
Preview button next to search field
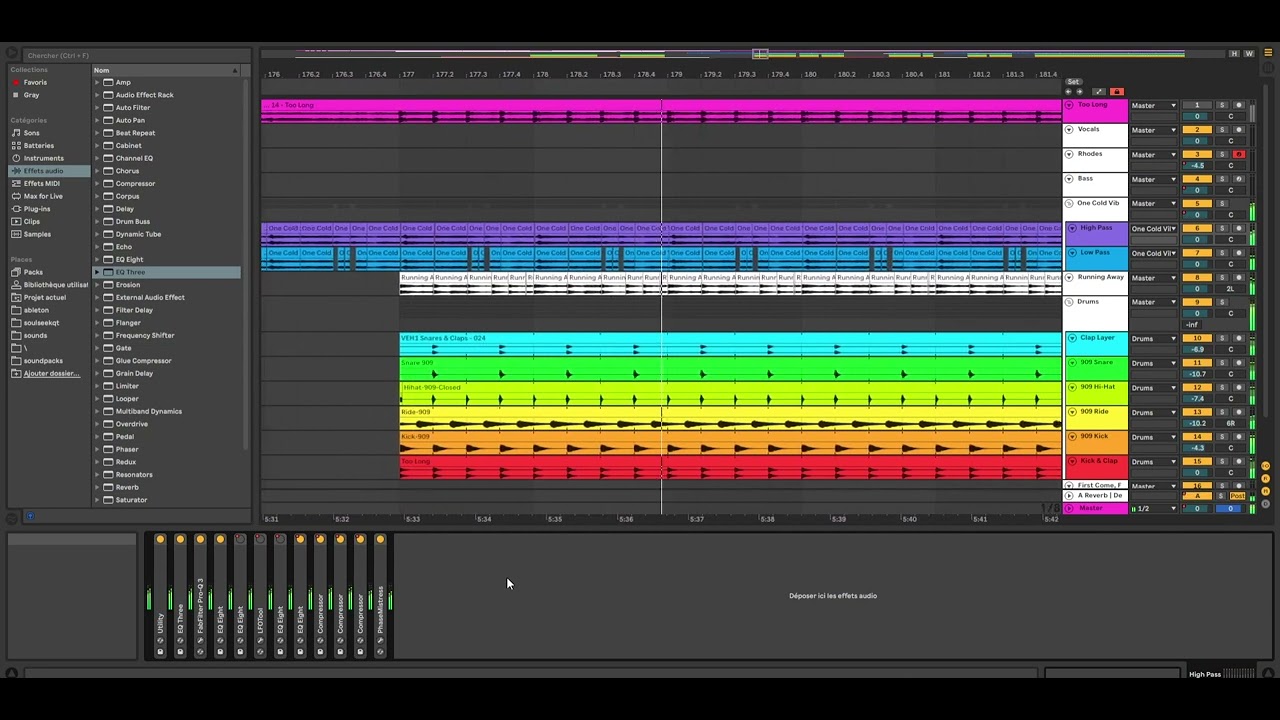11,55
